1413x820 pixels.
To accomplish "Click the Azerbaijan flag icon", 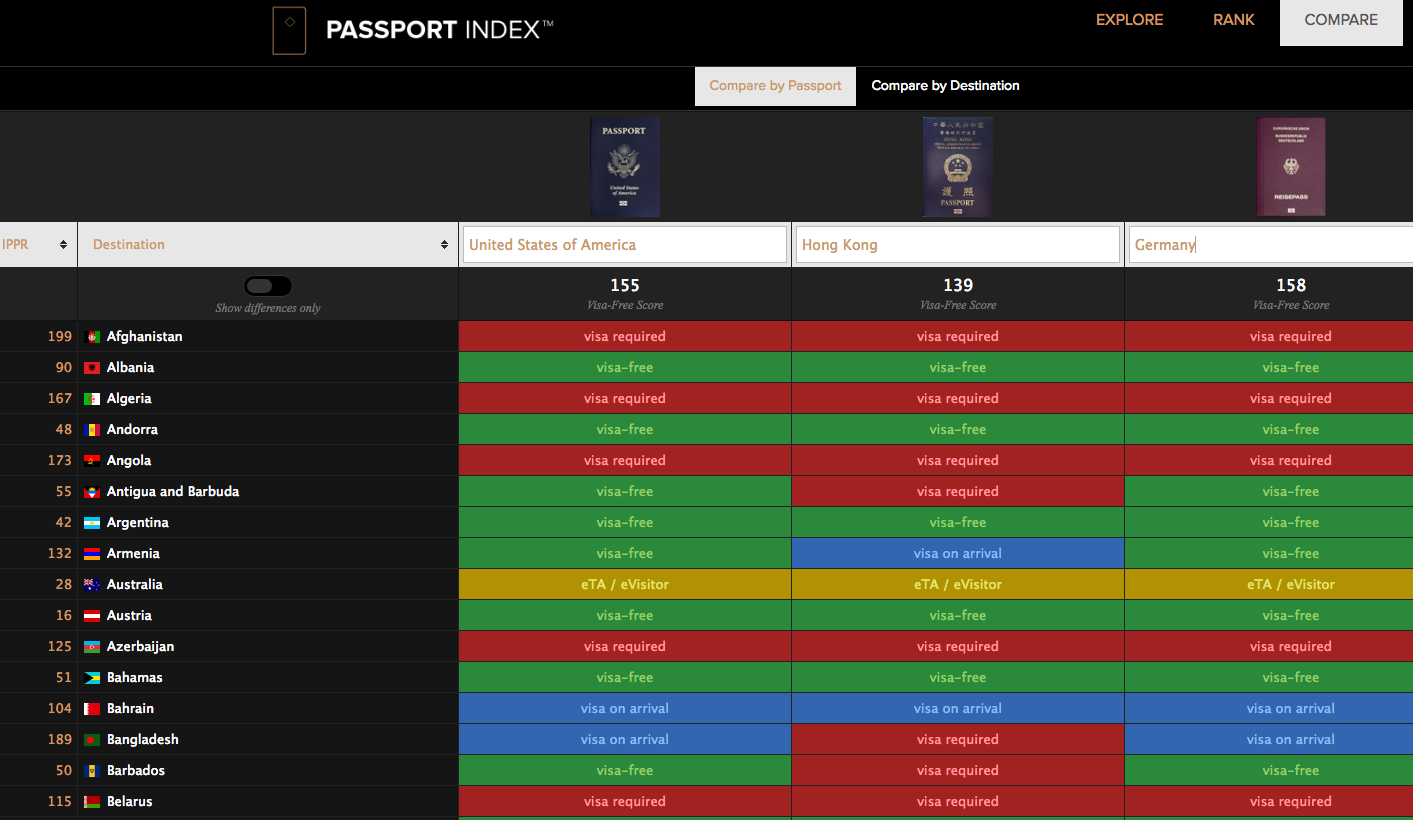I will click(92, 647).
